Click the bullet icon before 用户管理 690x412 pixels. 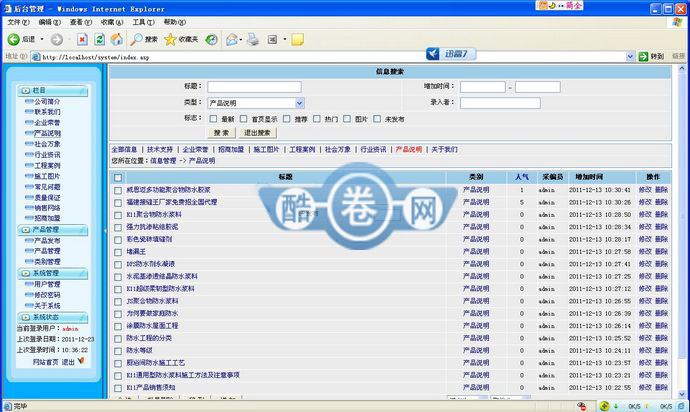pos(29,284)
